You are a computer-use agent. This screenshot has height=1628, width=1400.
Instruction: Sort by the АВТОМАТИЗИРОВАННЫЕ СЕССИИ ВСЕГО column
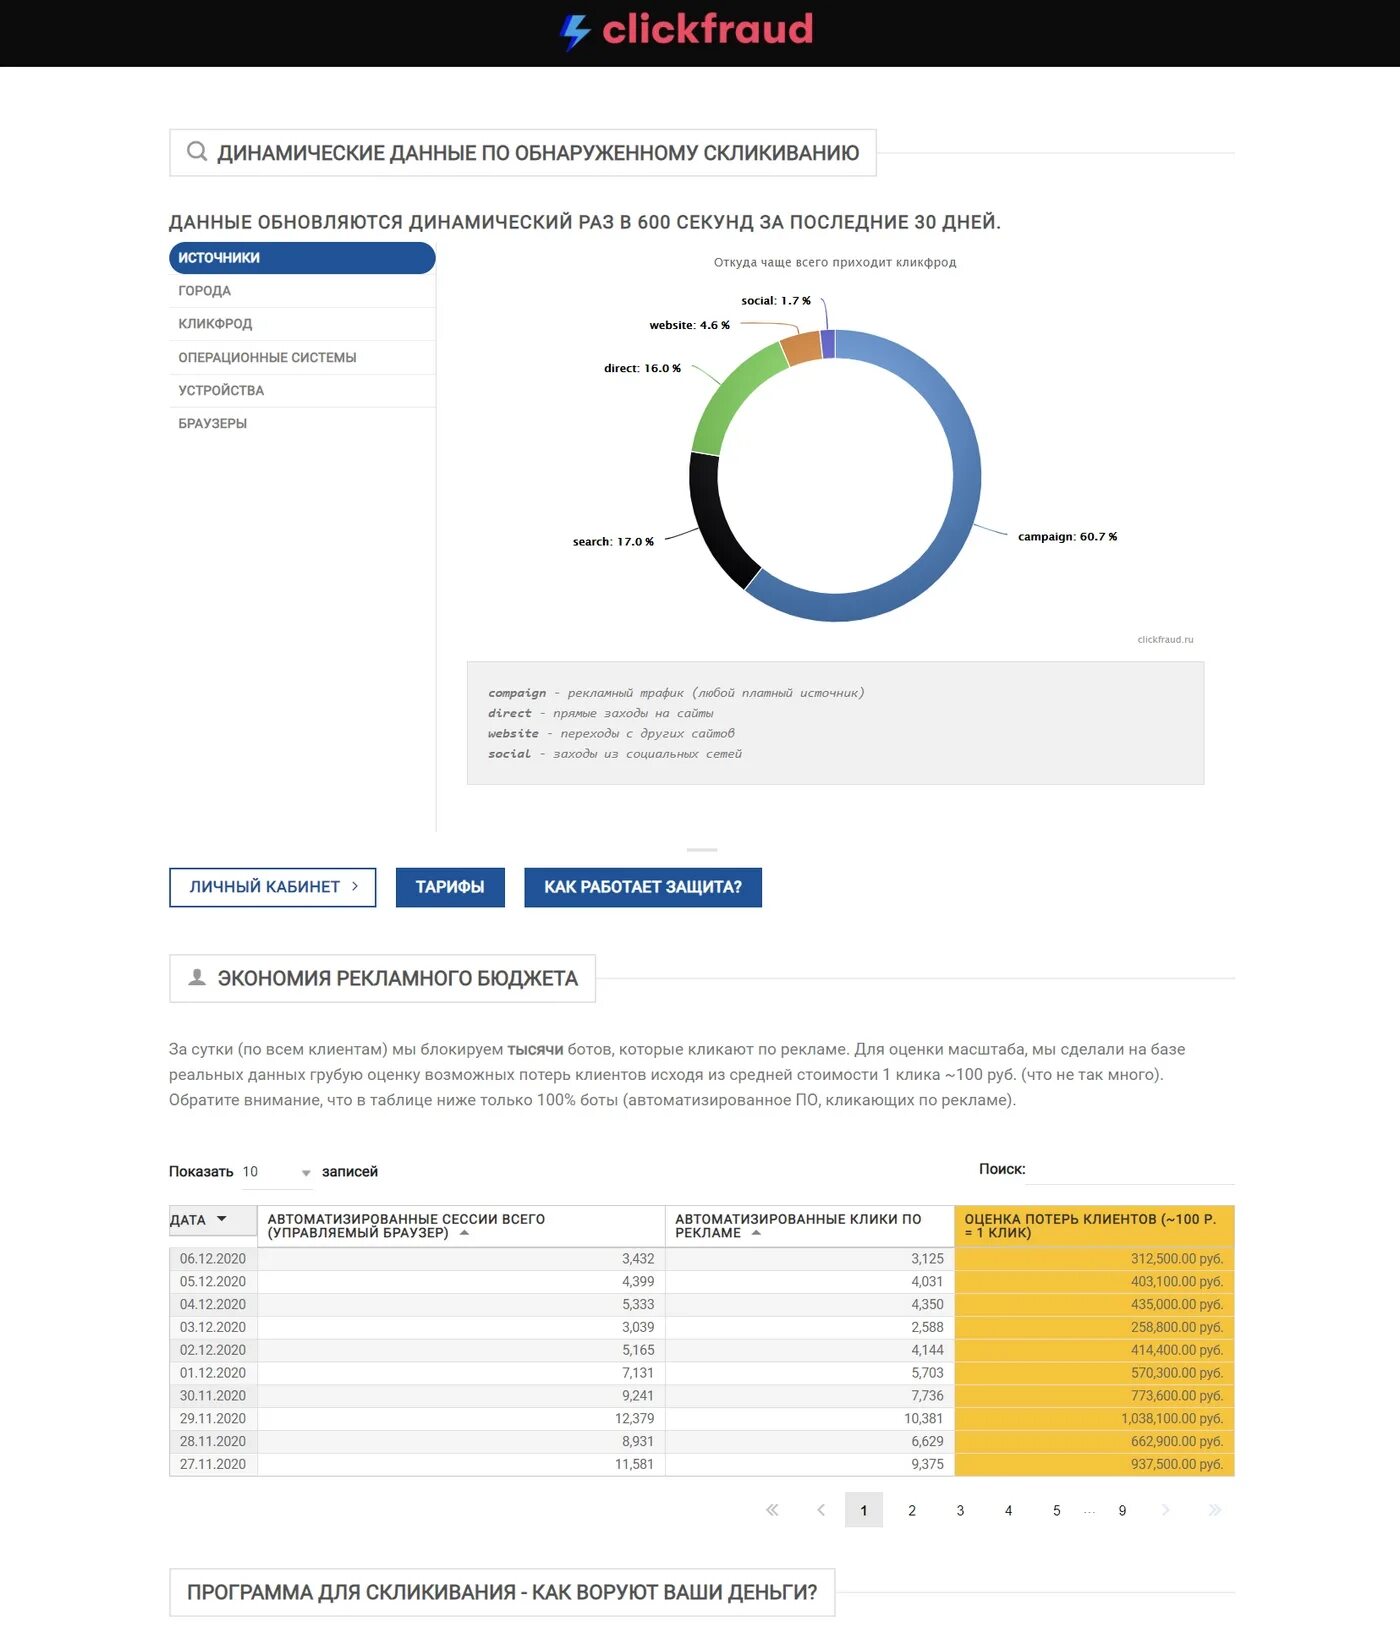click(x=461, y=1226)
